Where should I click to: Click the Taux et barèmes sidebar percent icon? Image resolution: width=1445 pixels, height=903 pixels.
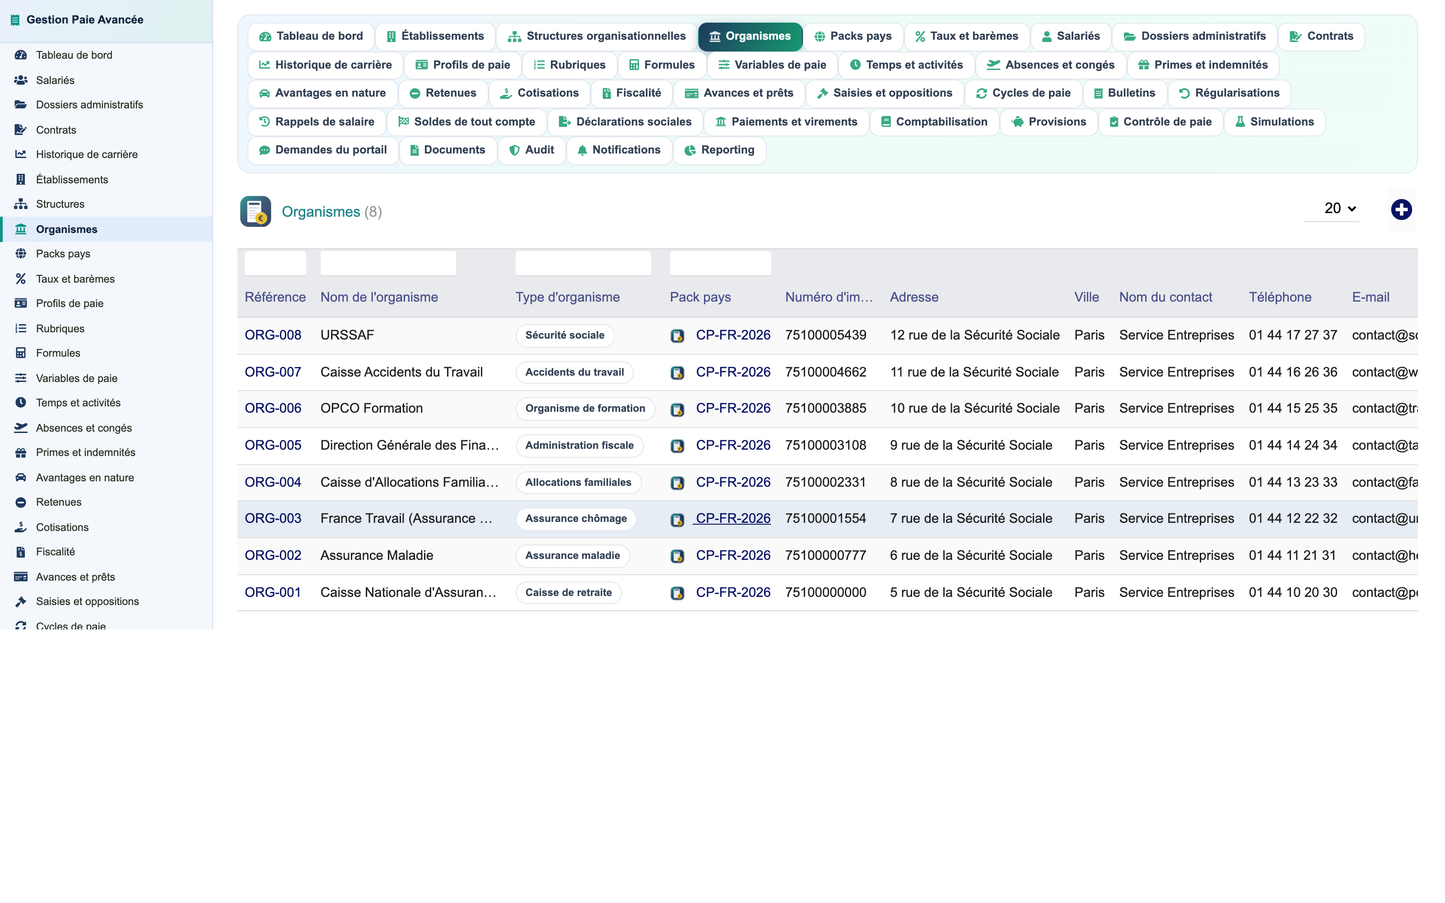click(x=20, y=279)
